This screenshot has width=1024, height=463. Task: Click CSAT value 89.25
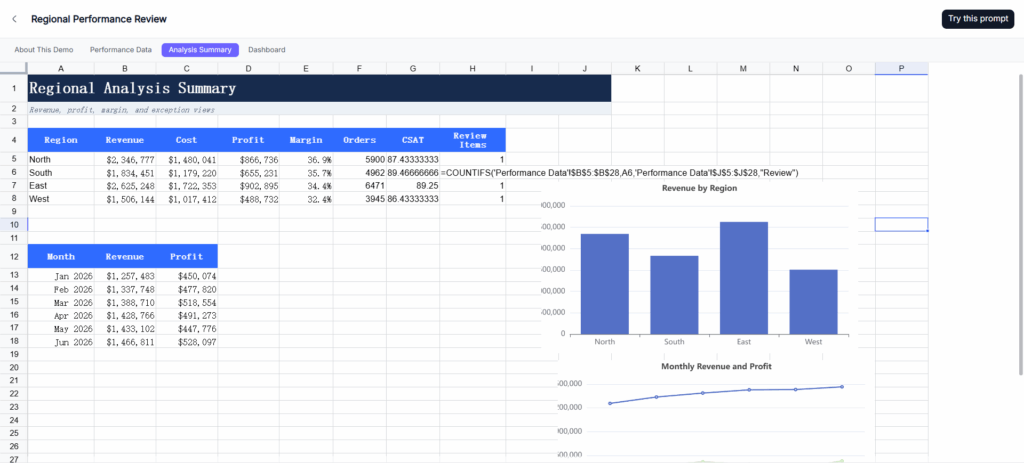[x=413, y=185]
